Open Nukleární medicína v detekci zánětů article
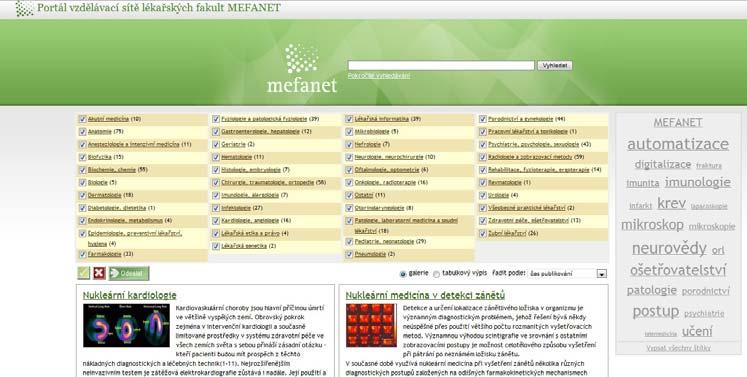747x377 pixels. (x=425, y=295)
